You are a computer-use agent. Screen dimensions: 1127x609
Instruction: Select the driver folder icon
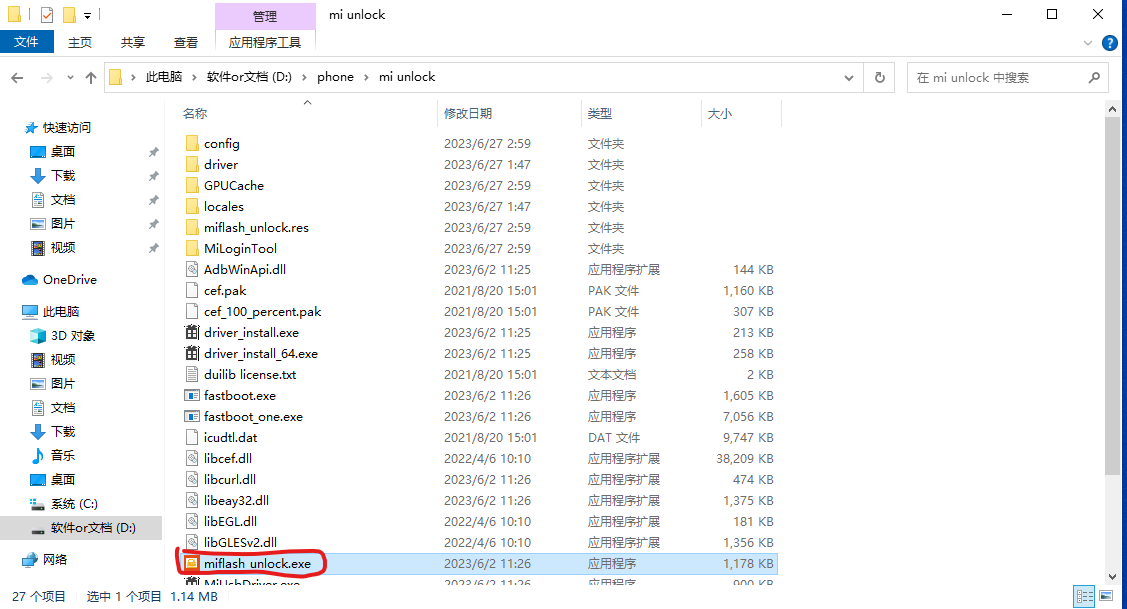click(192, 164)
